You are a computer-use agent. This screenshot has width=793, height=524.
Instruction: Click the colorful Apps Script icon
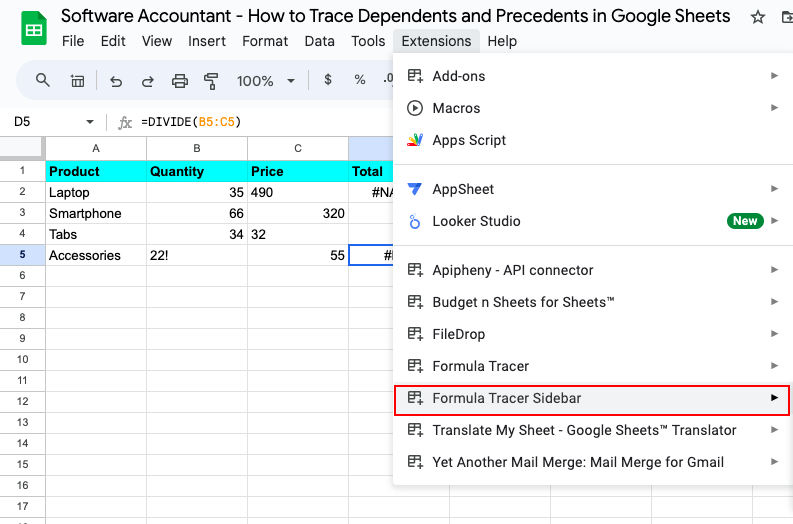(x=415, y=140)
